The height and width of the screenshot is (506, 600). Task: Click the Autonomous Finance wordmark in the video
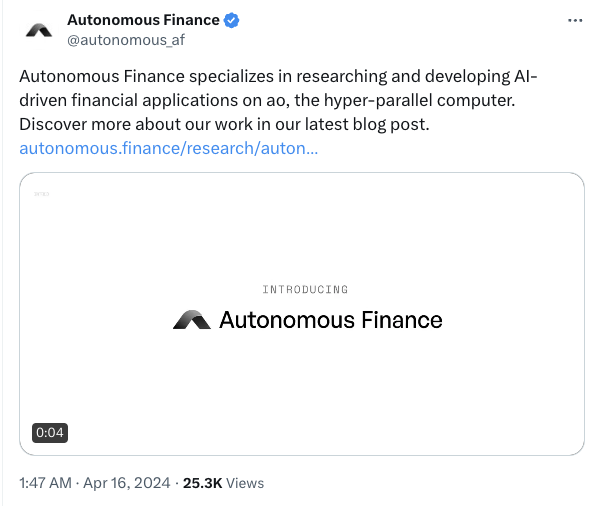click(x=330, y=320)
